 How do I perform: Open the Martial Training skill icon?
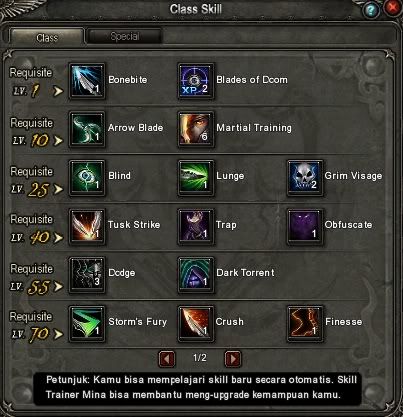[x=196, y=129]
